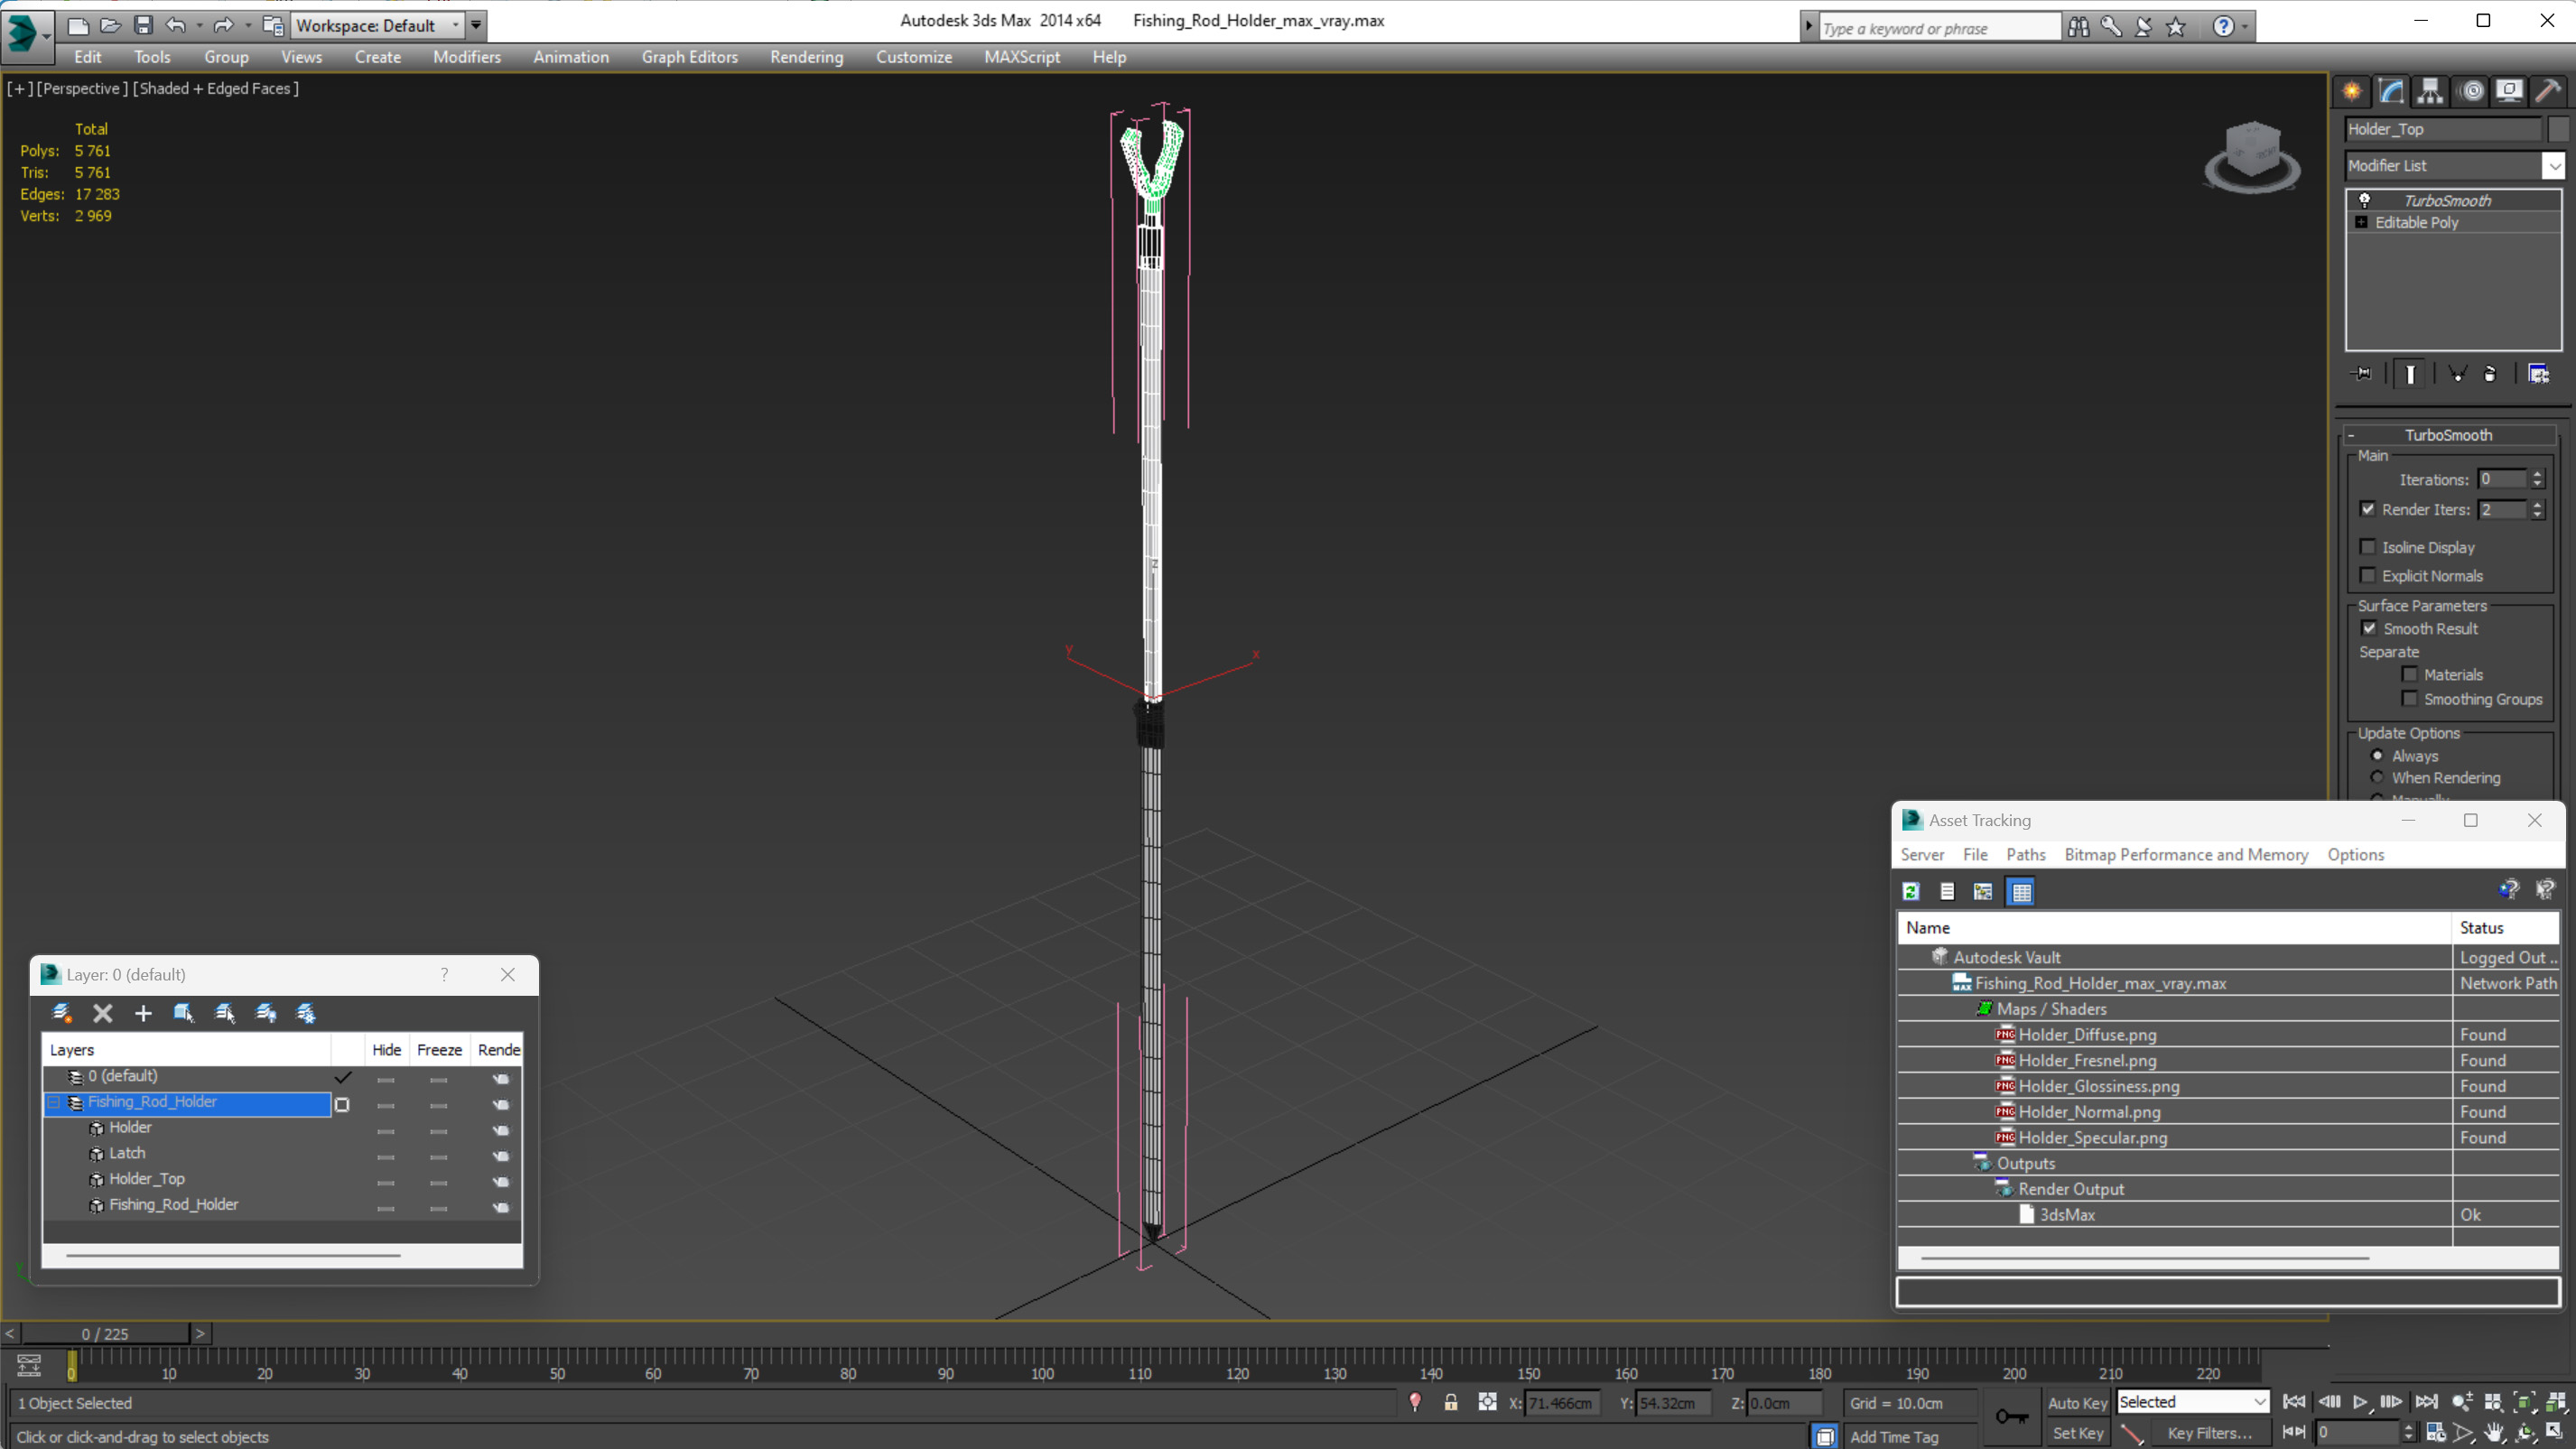Image resolution: width=2576 pixels, height=1449 pixels.
Task: Open the Graph Editors menu
Action: pos(690,57)
